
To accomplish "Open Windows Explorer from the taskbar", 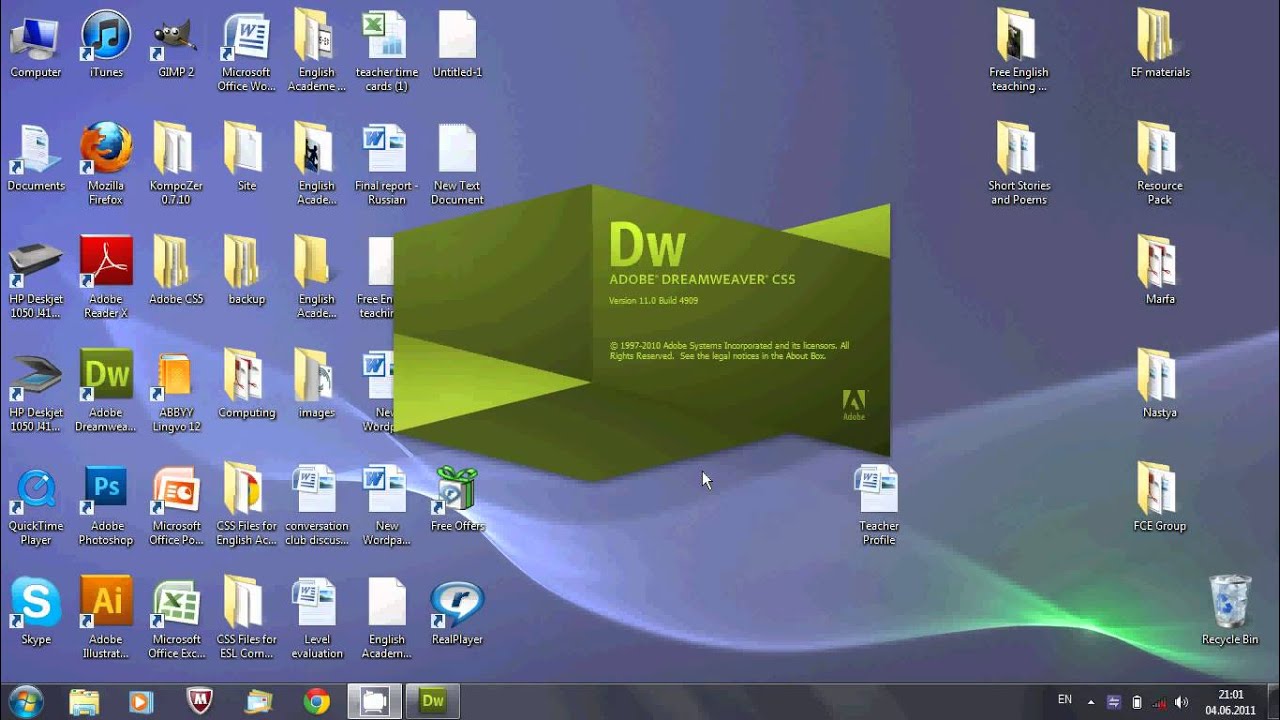I will click(x=85, y=701).
